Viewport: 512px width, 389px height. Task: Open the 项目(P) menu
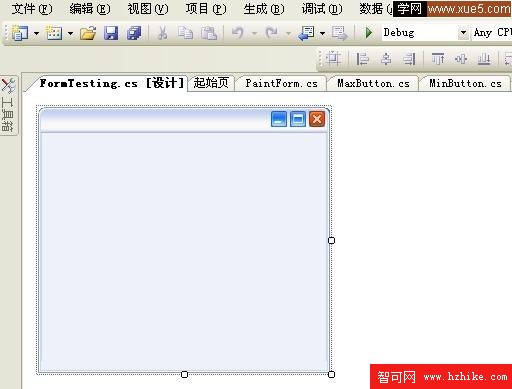(206, 9)
